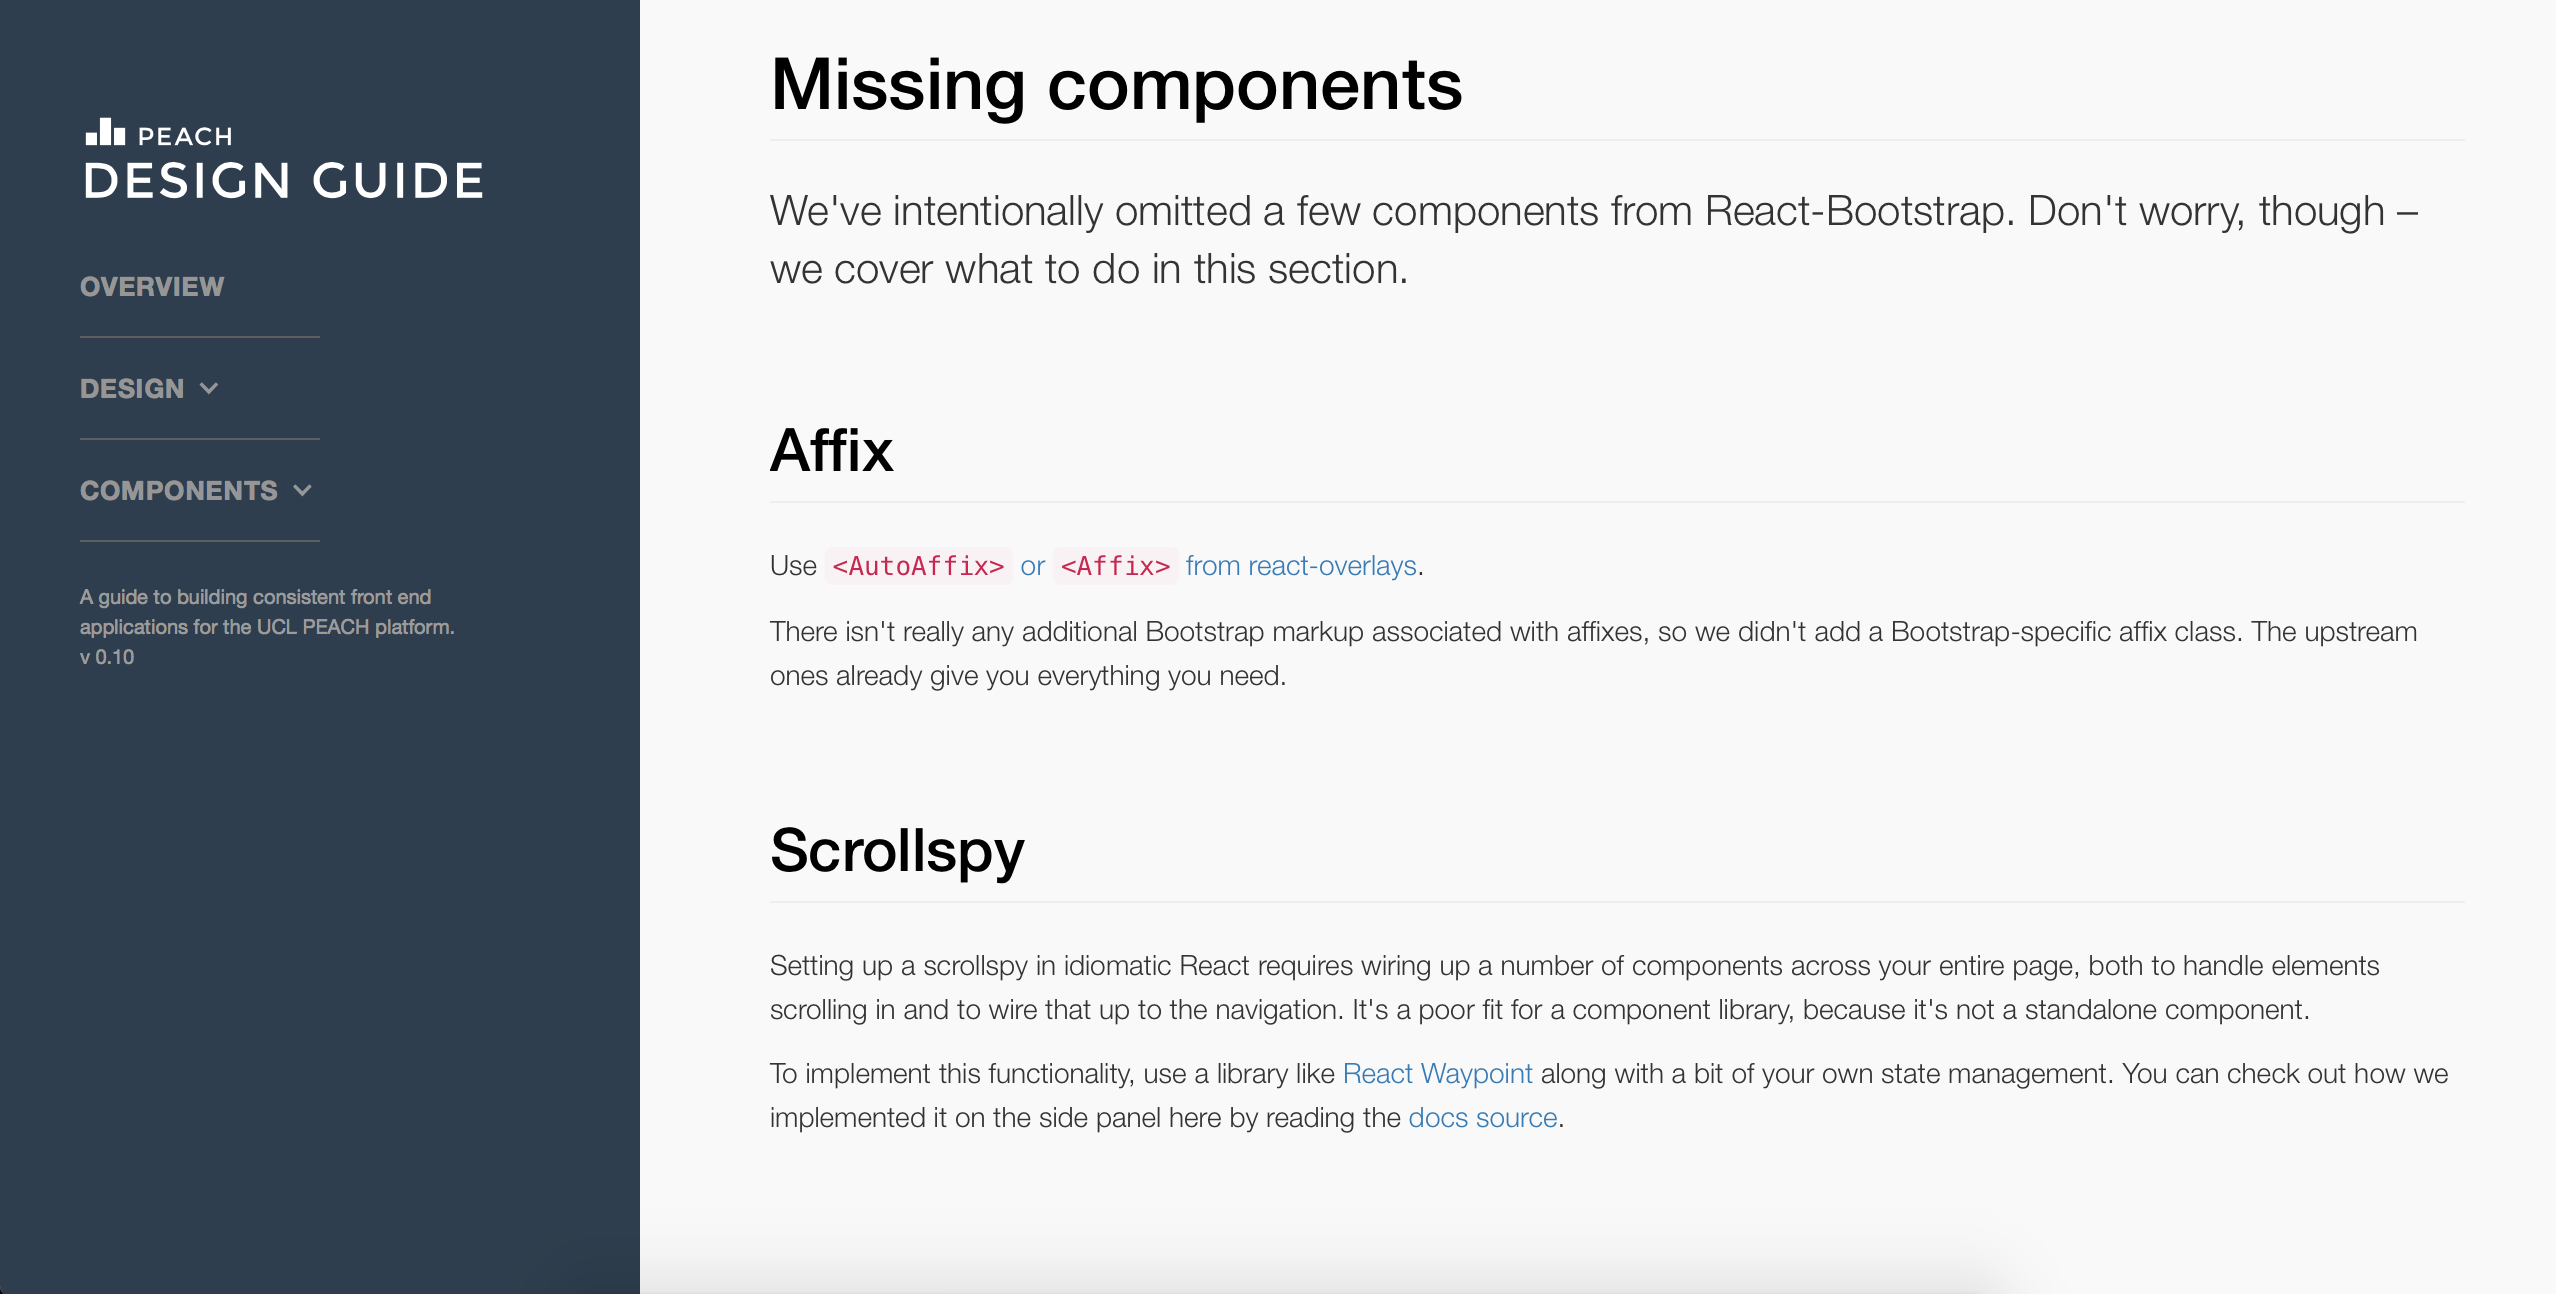Viewport: 2556px width, 1294px height.
Task: Click the Missing components heading
Action: tap(1116, 85)
